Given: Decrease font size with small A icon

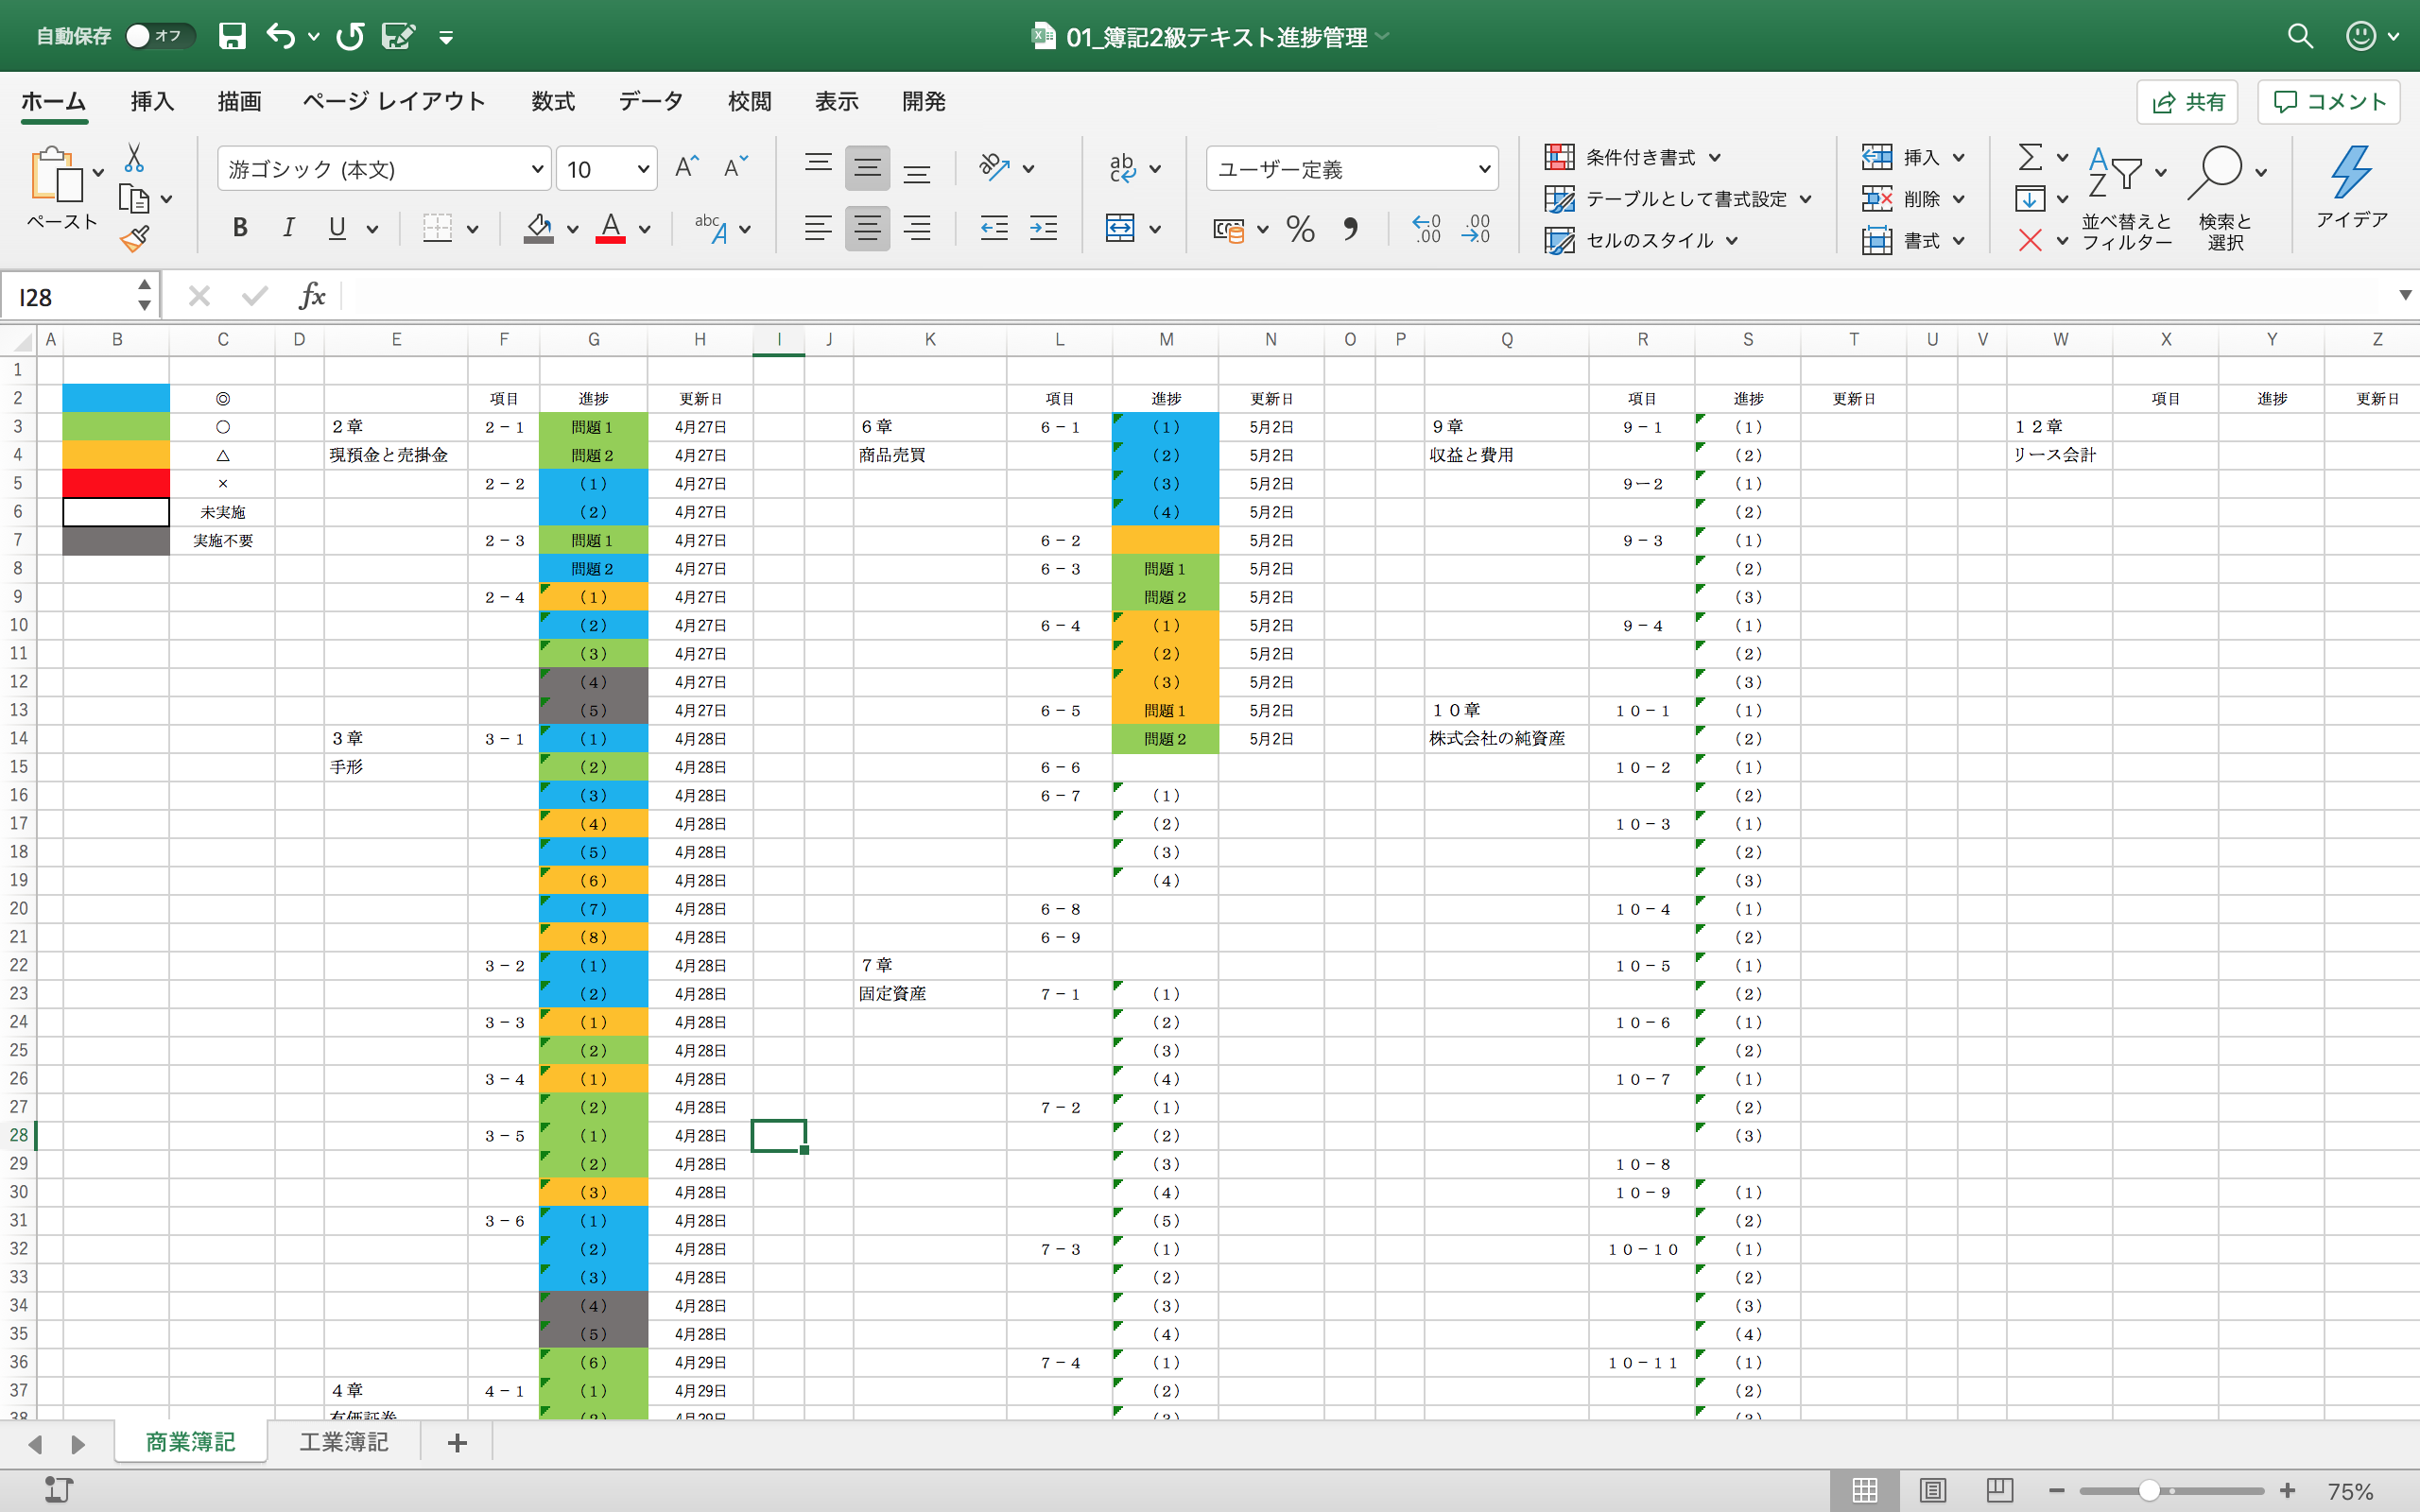Looking at the screenshot, I should tap(735, 168).
